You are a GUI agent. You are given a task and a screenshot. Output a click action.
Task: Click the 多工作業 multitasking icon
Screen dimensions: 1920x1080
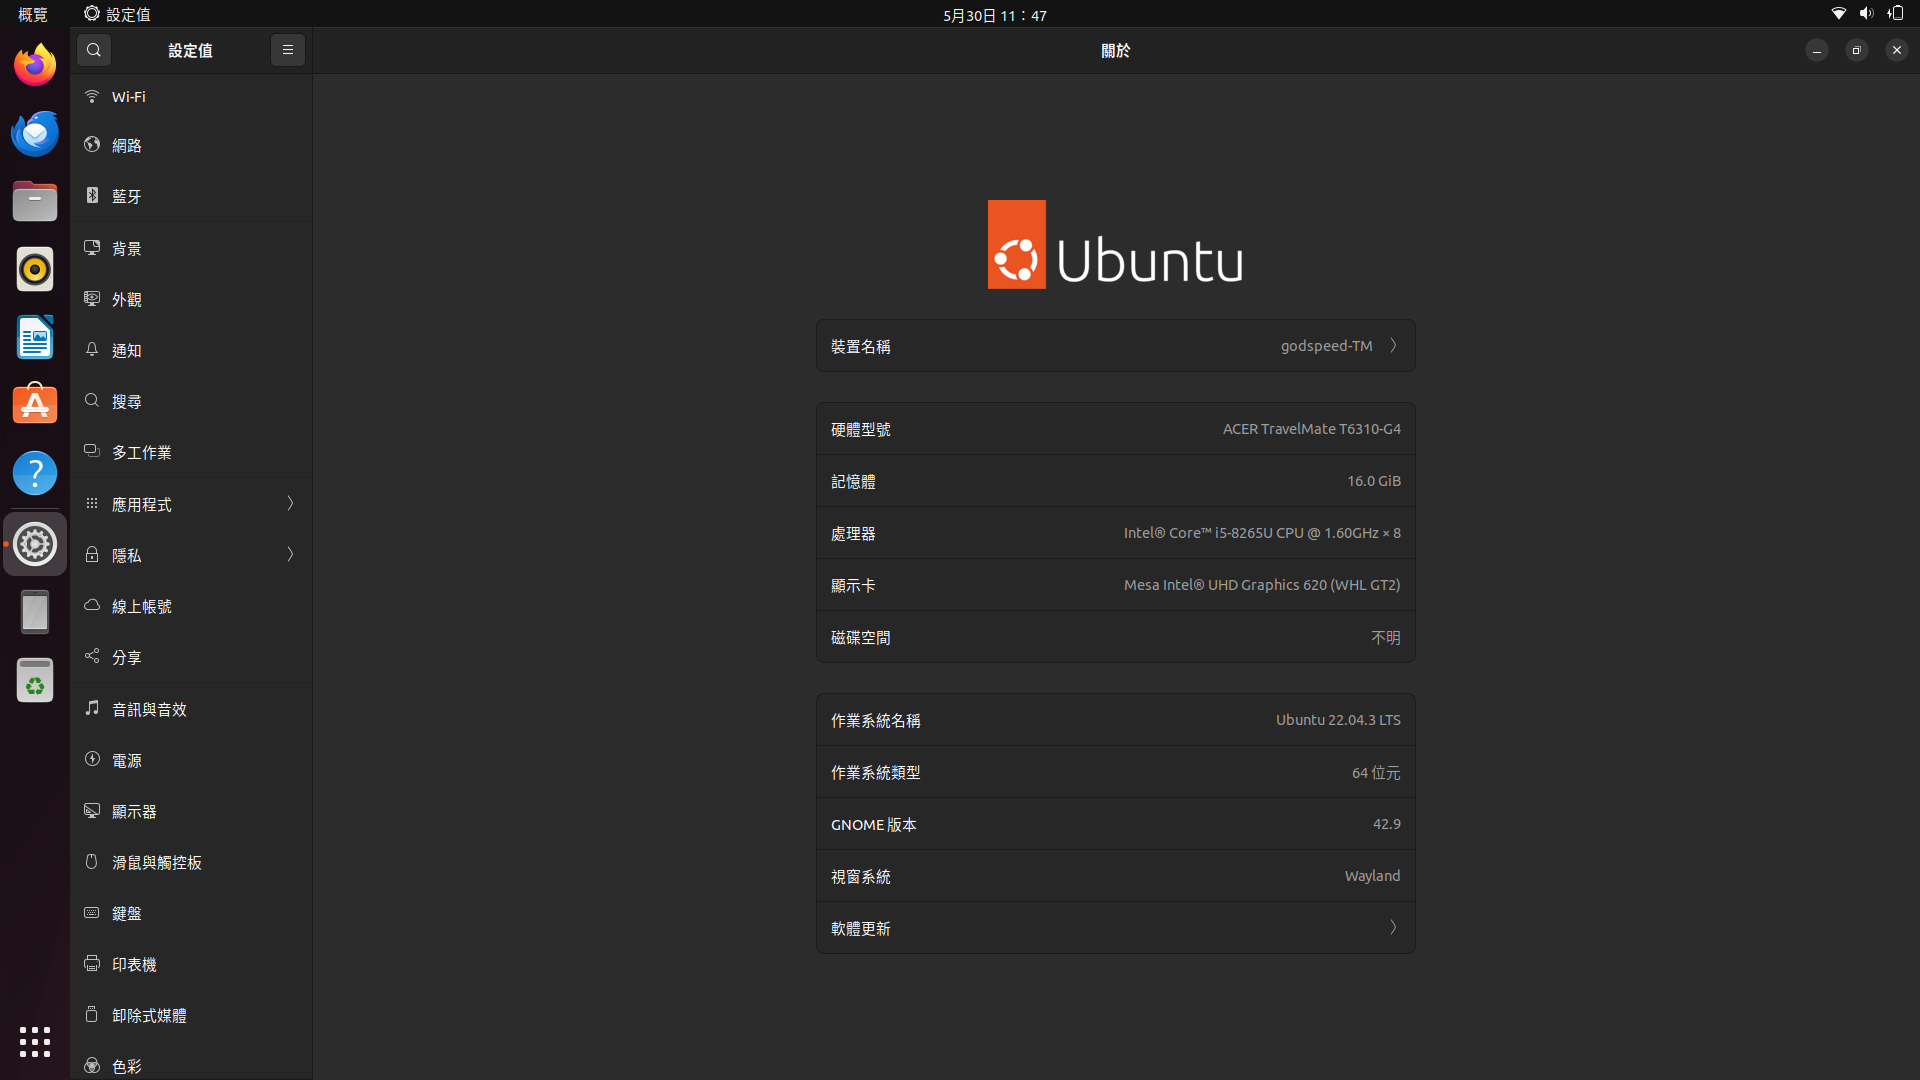click(92, 451)
